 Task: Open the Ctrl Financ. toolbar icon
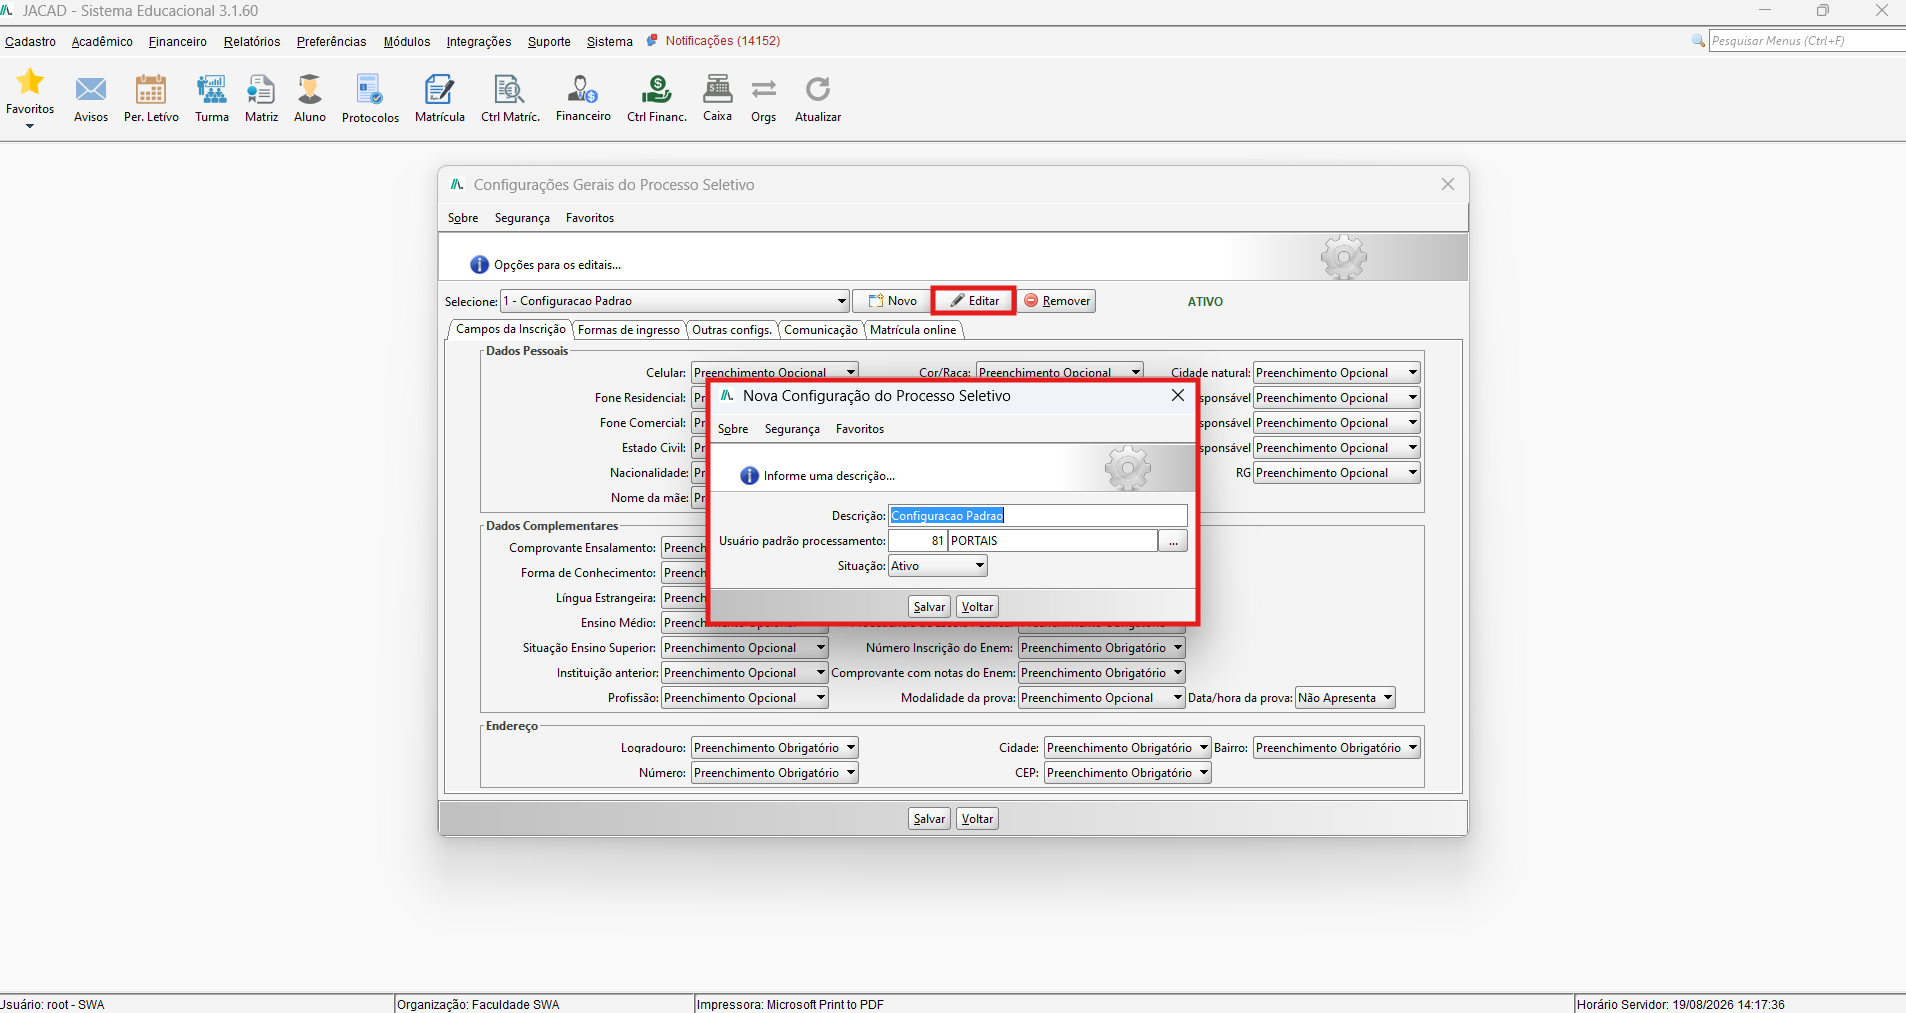tap(657, 89)
